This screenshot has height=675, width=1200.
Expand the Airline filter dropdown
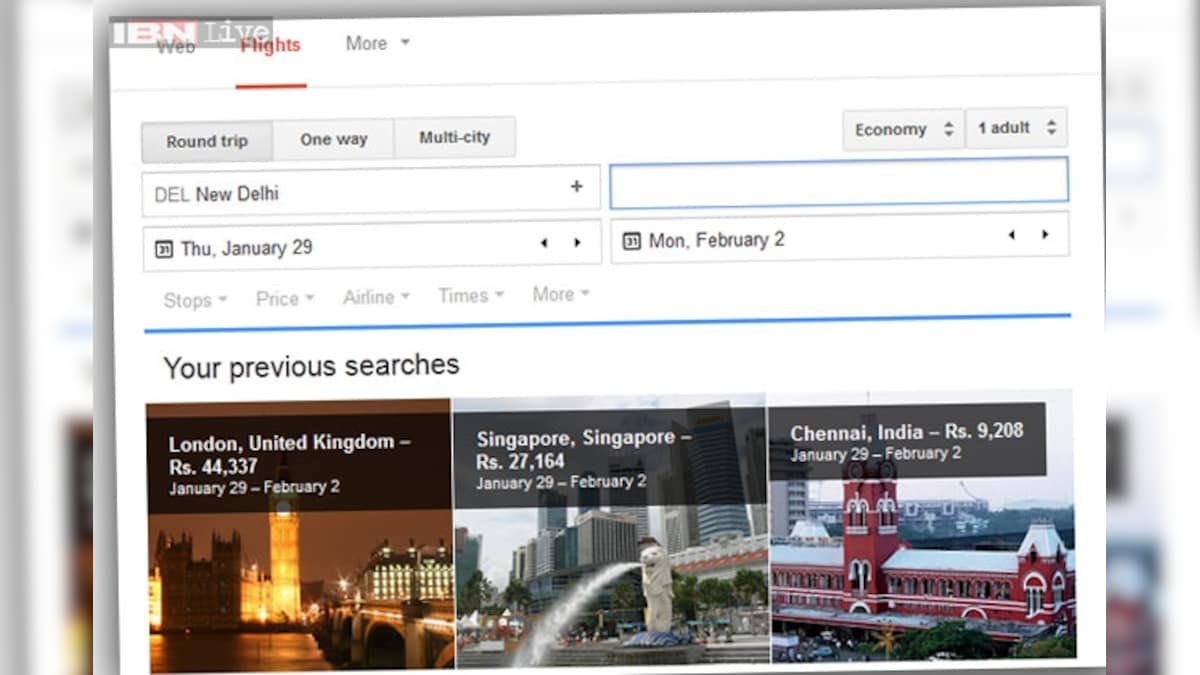[373, 296]
